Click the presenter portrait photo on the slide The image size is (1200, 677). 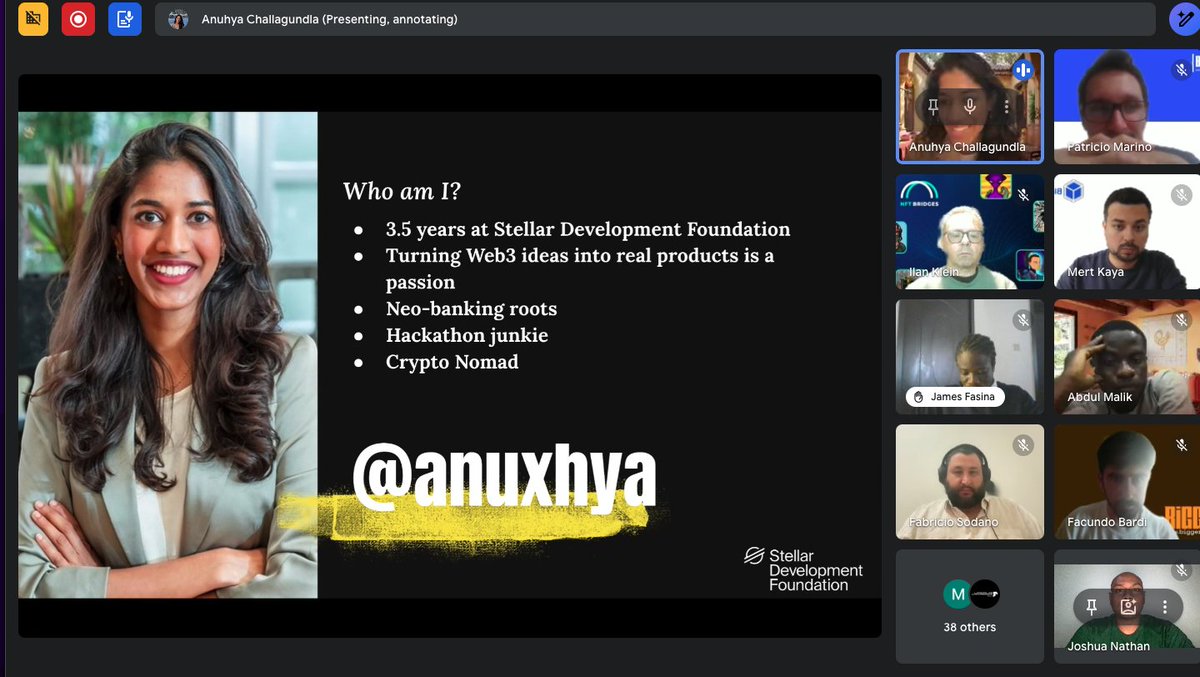168,354
